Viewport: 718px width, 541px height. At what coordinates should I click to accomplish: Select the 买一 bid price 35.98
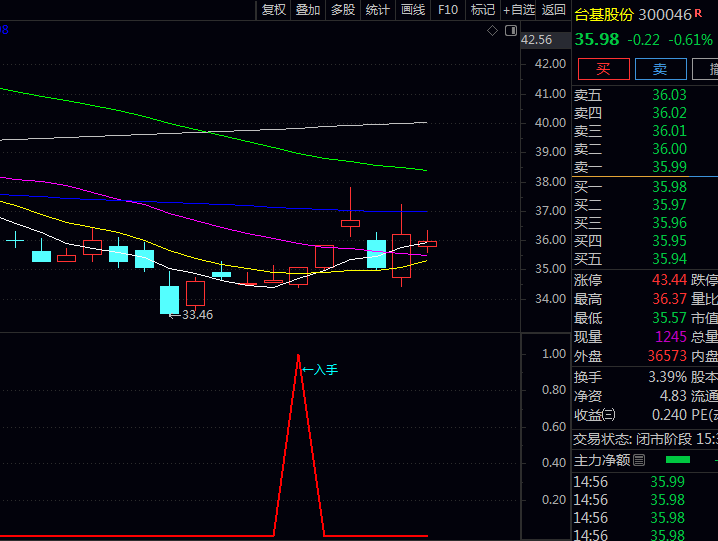click(x=669, y=187)
